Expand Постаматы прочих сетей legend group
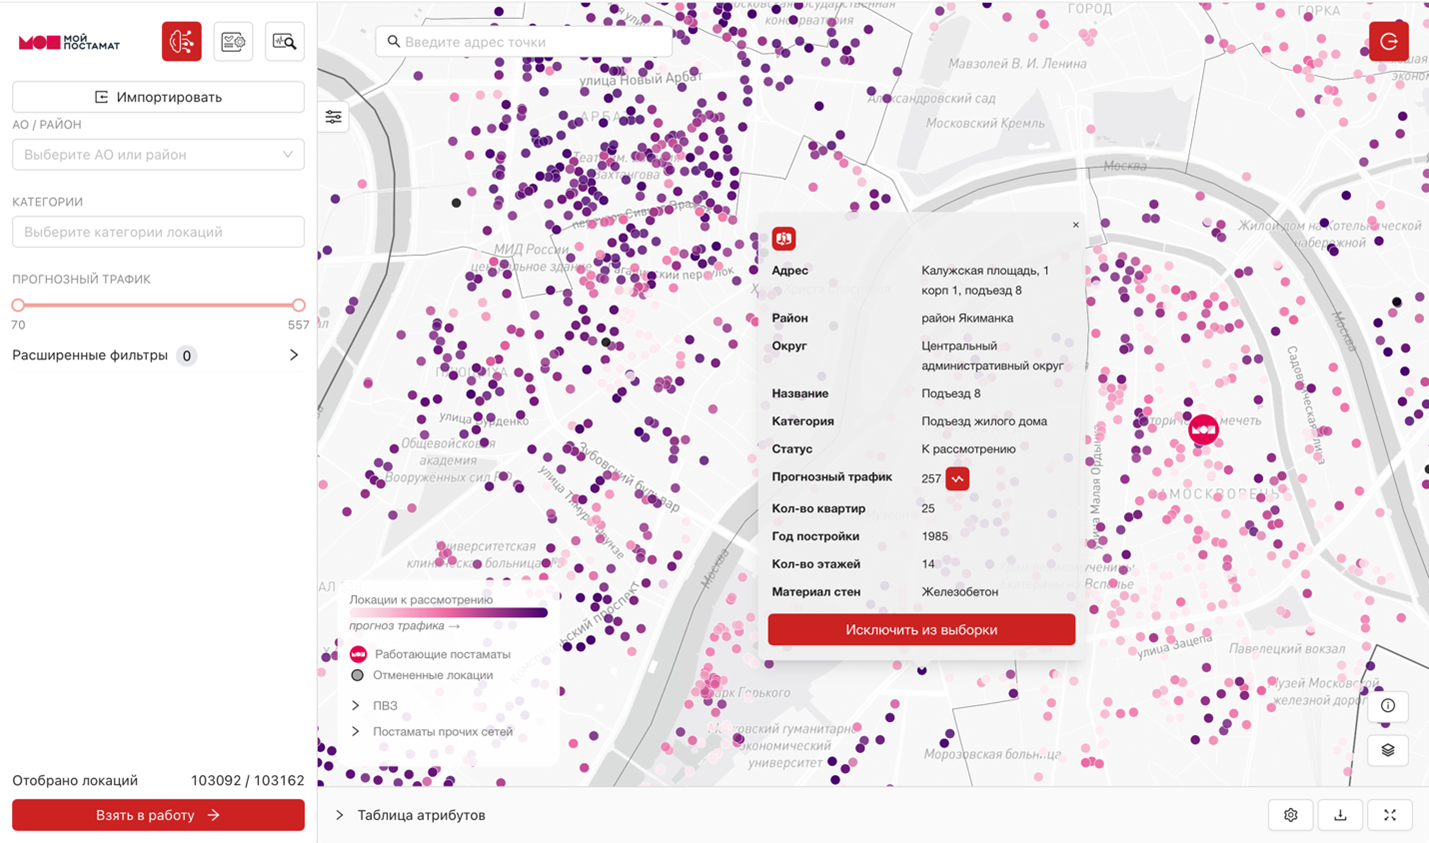1429x843 pixels. click(356, 732)
